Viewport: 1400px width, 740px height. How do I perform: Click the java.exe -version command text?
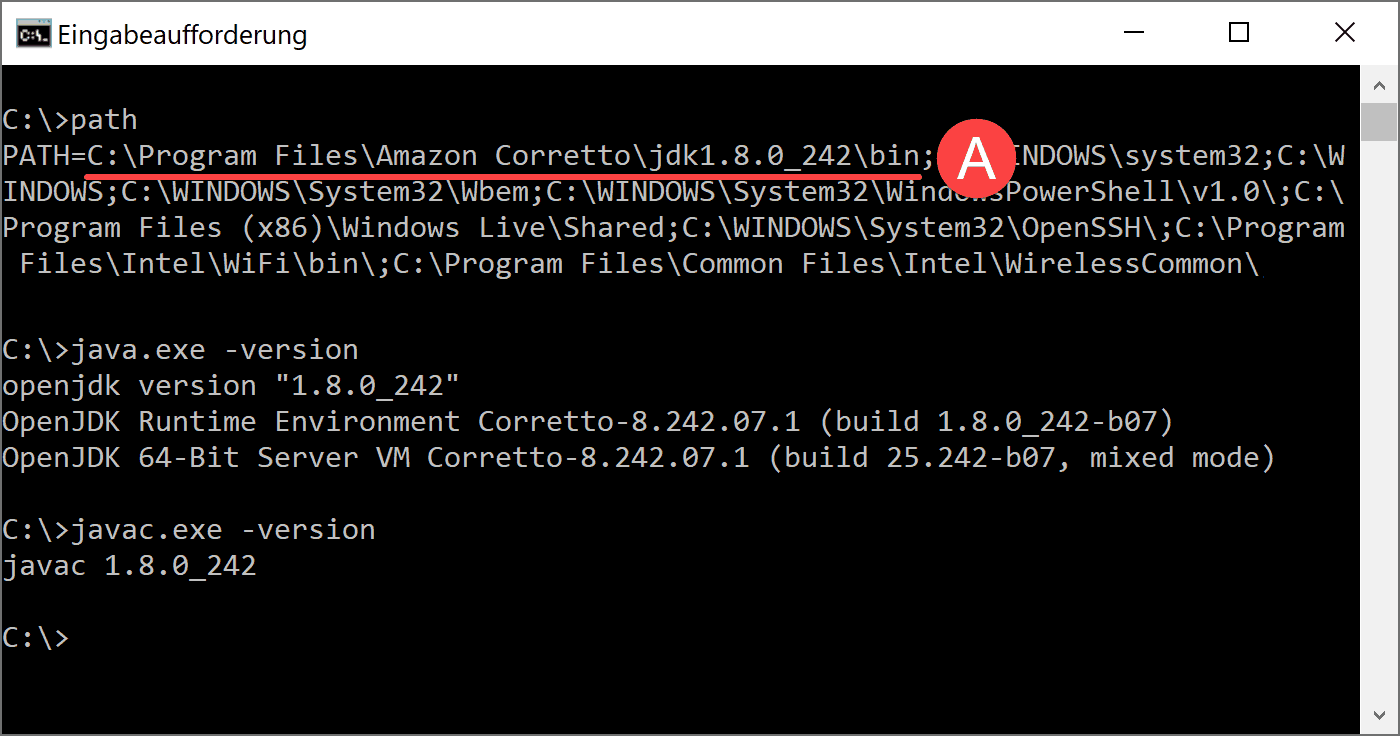click(180, 348)
